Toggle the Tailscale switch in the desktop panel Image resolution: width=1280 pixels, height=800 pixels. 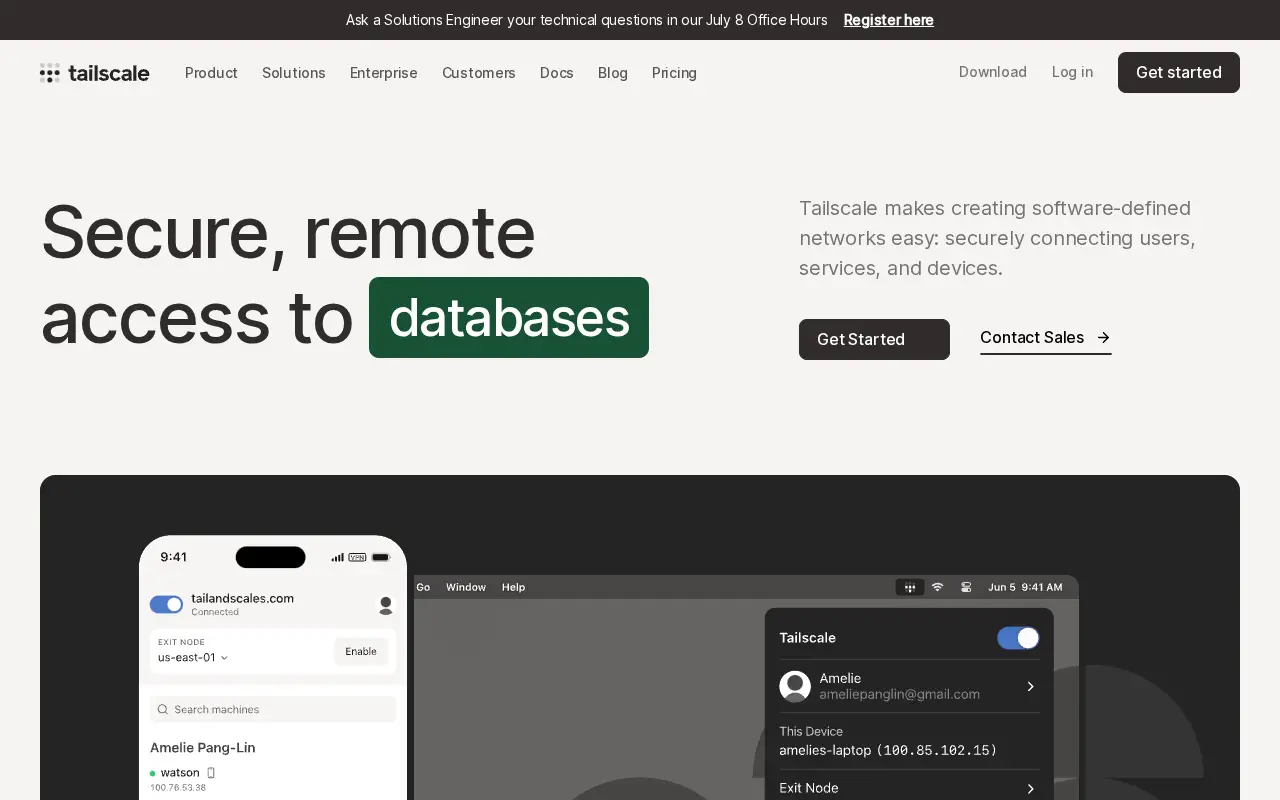click(x=1018, y=638)
